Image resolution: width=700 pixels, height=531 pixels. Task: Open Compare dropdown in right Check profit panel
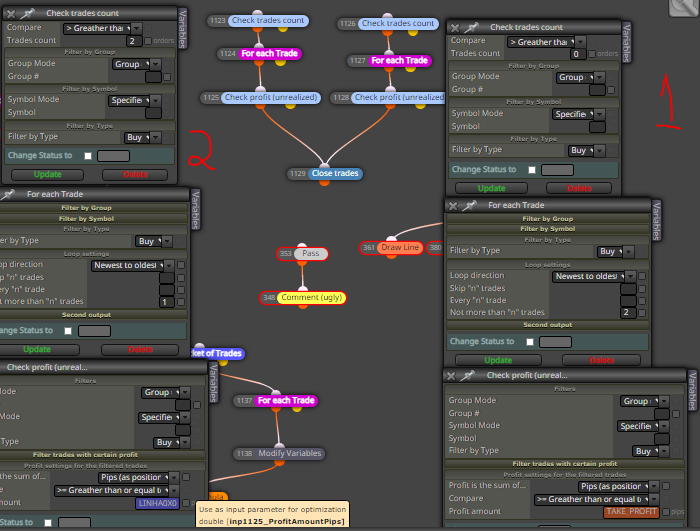click(x=597, y=499)
